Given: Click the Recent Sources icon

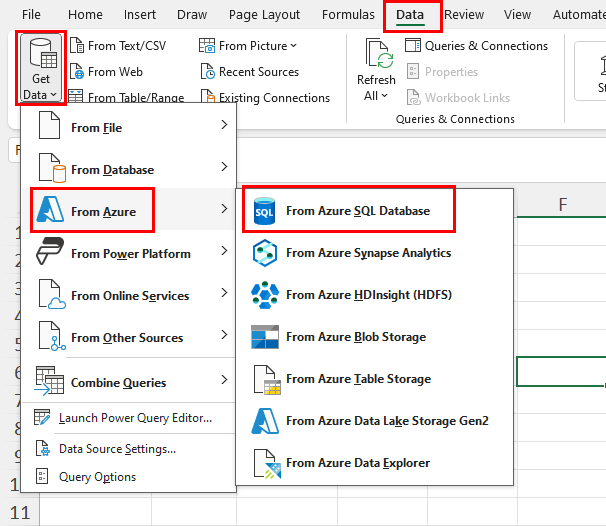Looking at the screenshot, I should (208, 71).
